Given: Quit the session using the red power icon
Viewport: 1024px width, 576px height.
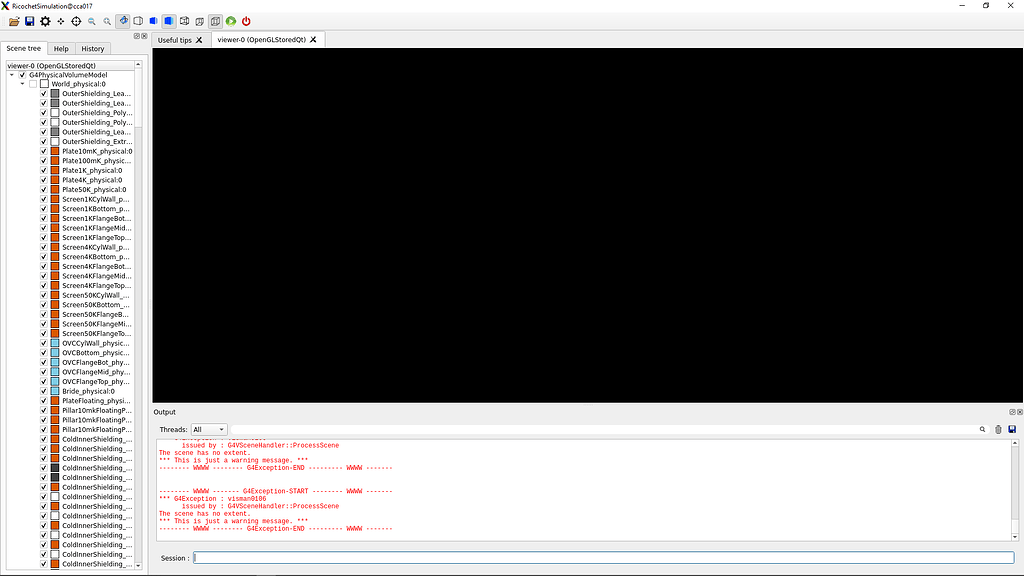Looking at the screenshot, I should (245, 21).
